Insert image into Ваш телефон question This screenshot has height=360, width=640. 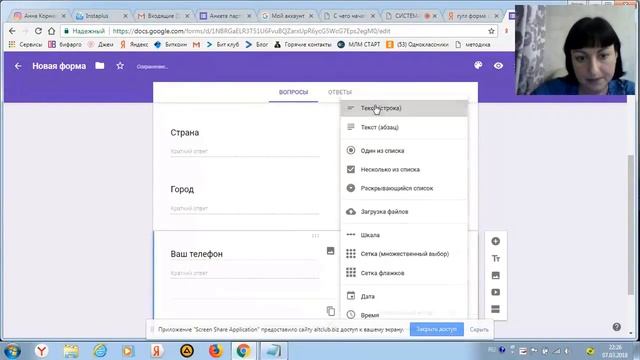pos(331,251)
